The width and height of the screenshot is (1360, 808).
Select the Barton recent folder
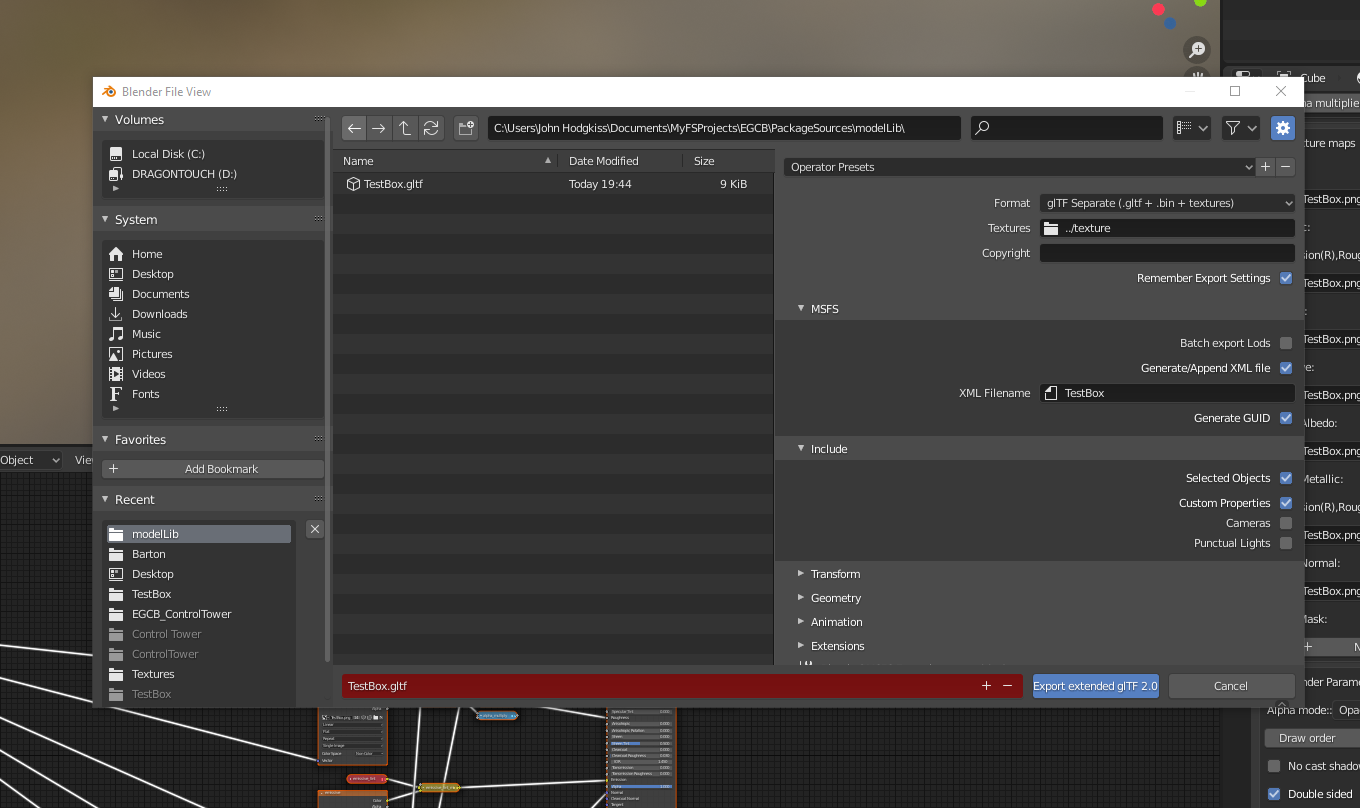[x=149, y=554]
